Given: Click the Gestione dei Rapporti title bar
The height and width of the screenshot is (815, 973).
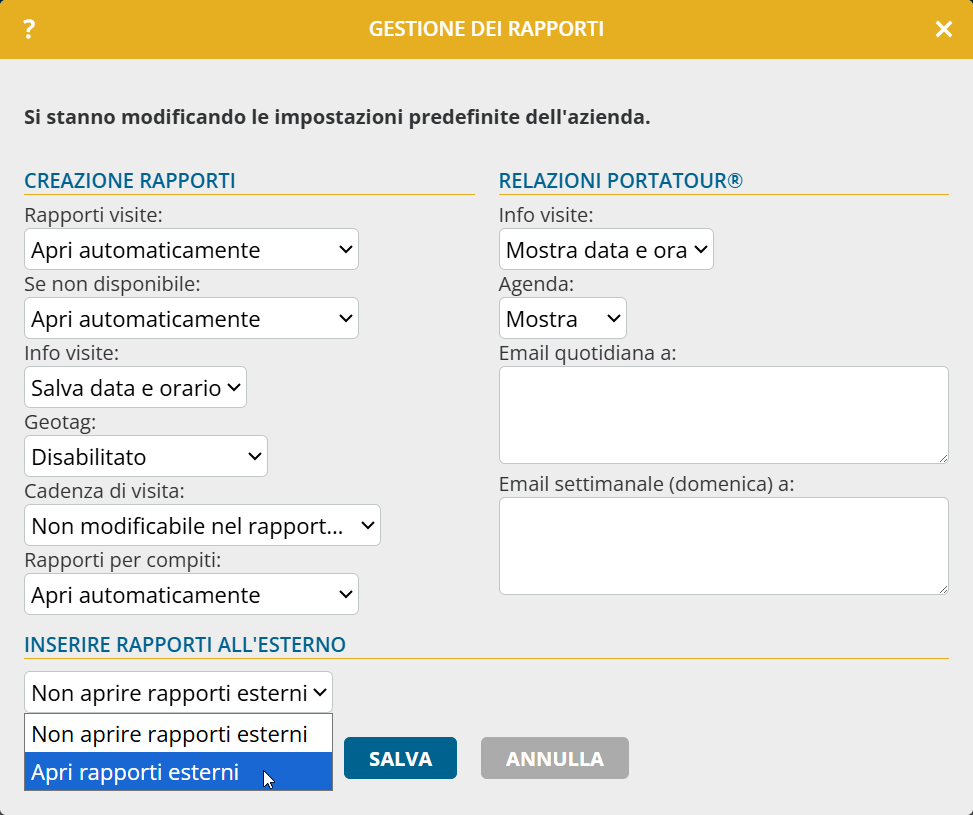Looking at the screenshot, I should (x=486, y=29).
